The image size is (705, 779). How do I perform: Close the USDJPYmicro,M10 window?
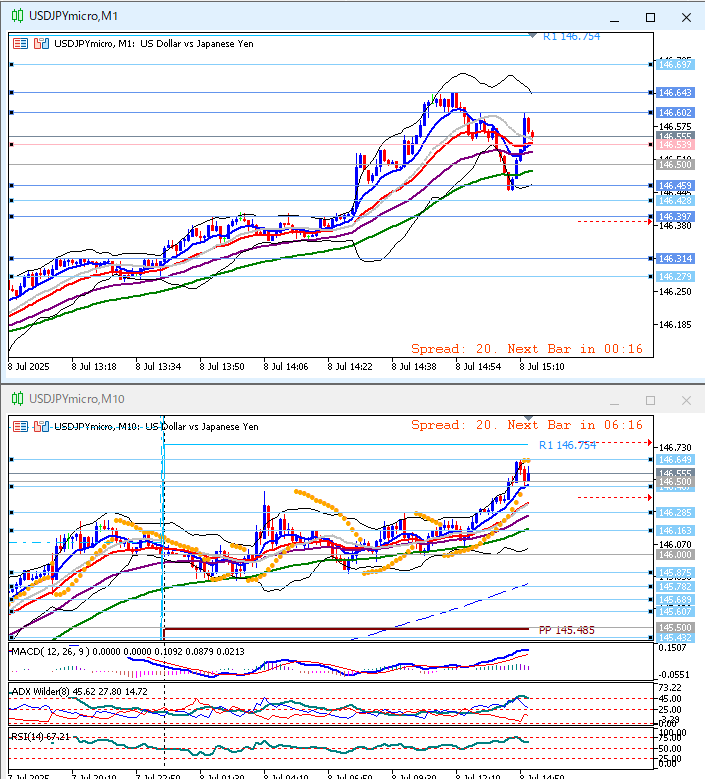[687, 400]
